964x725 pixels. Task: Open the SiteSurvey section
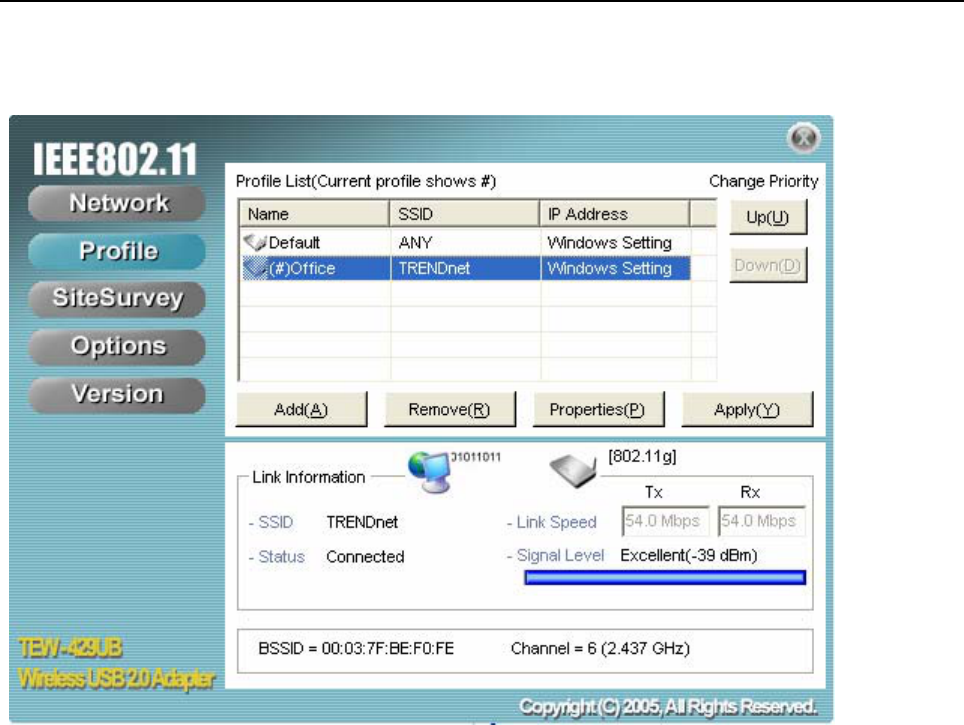coord(117,298)
